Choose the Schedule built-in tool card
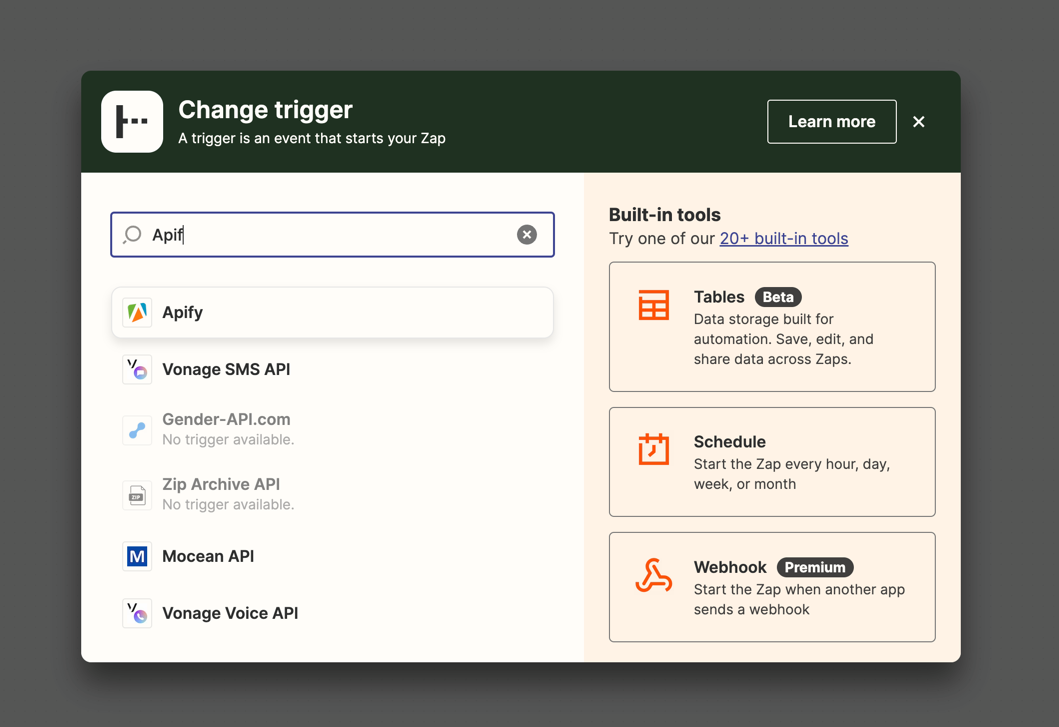Image resolution: width=1059 pixels, height=727 pixels. click(772, 462)
